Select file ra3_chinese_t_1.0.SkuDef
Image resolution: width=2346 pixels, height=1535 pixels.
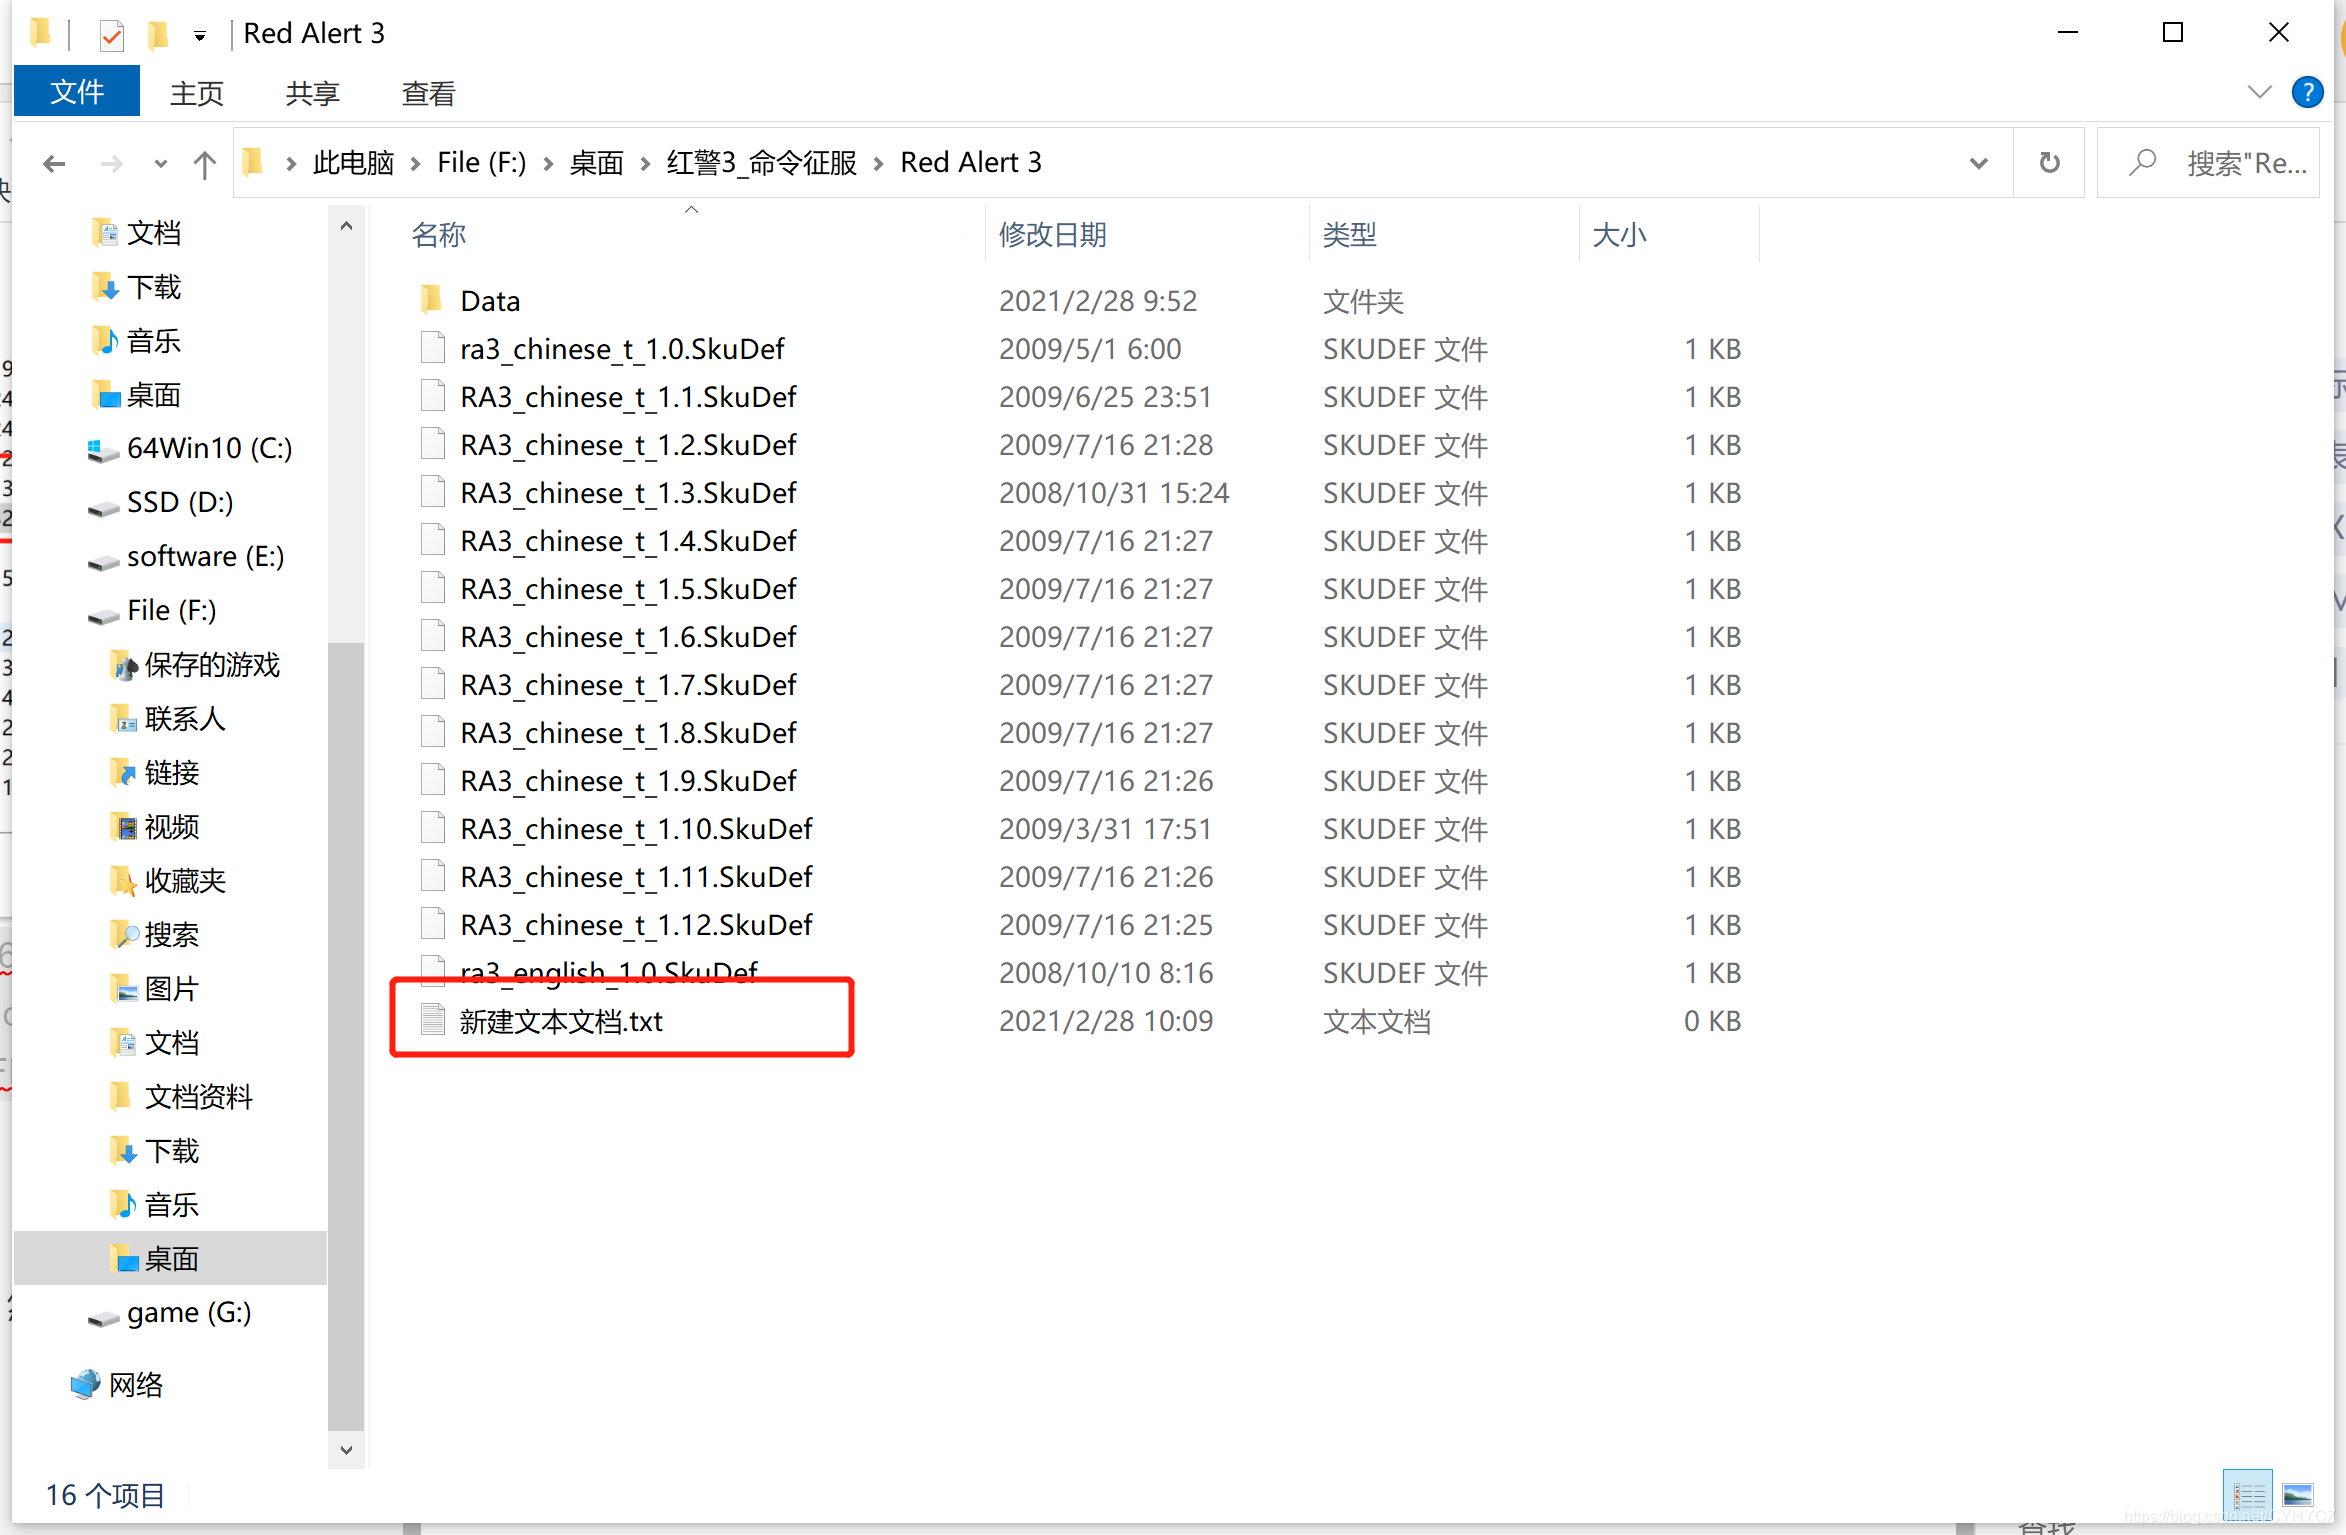[622, 349]
